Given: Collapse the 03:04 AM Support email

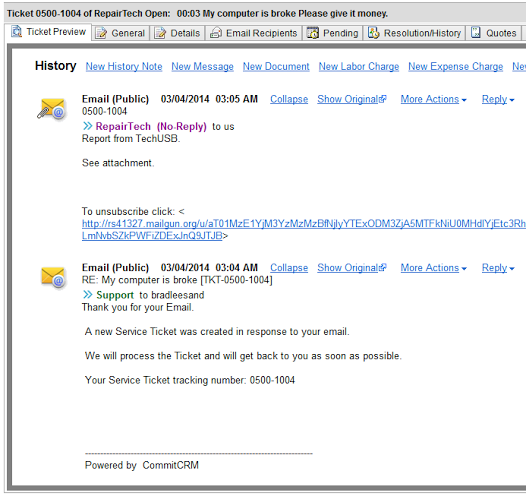Looking at the screenshot, I should pyautogui.click(x=289, y=268).
